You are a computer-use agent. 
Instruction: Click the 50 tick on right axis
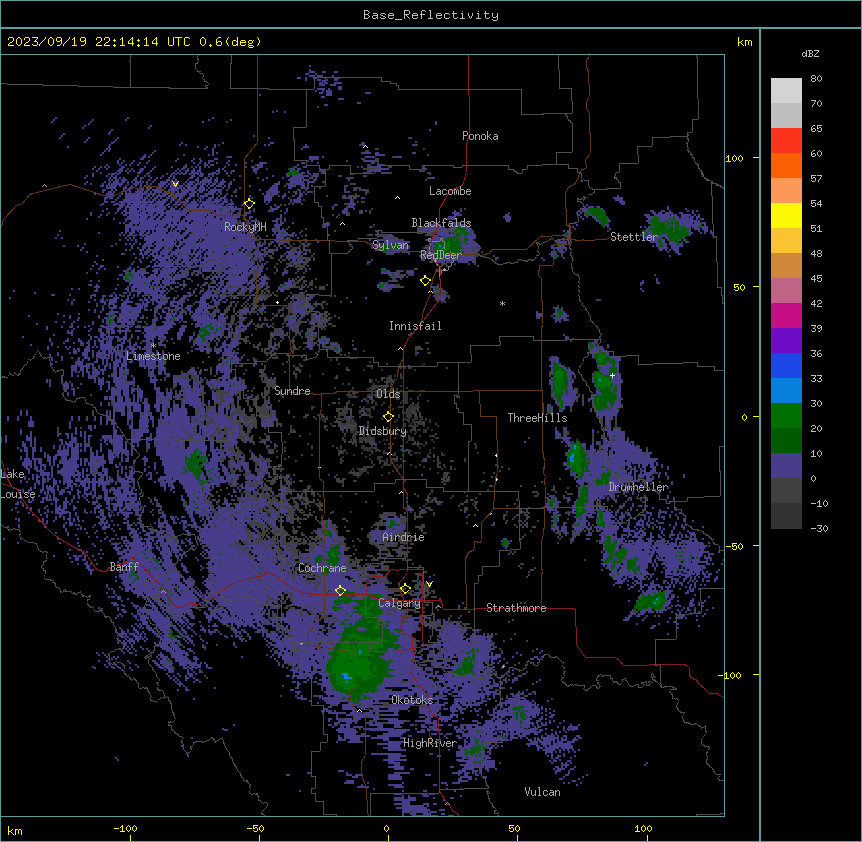[x=739, y=287]
